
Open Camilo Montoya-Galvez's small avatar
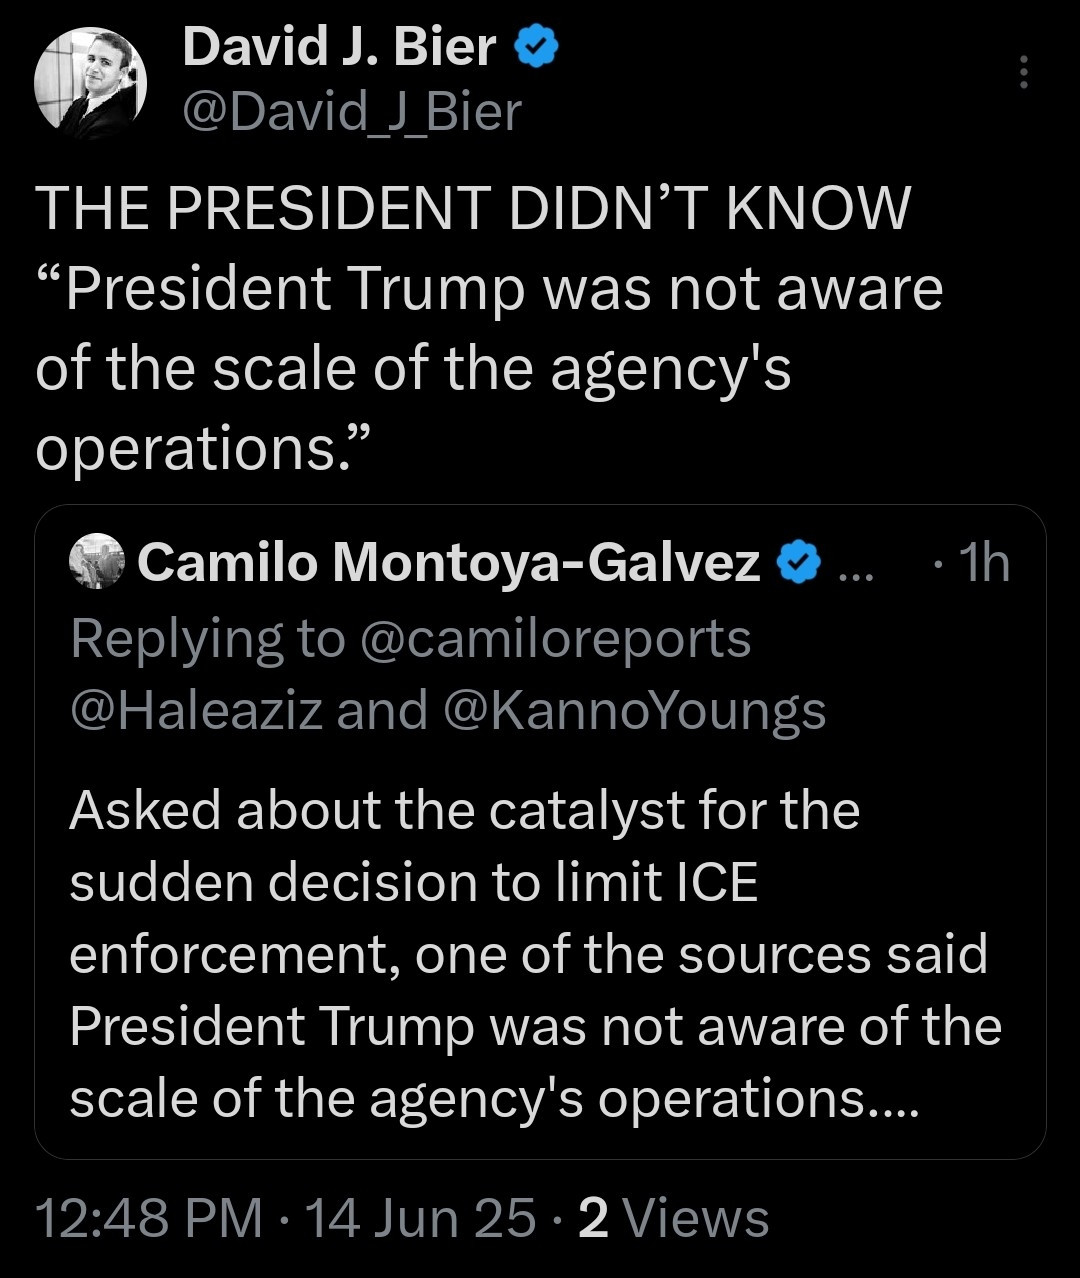(97, 562)
